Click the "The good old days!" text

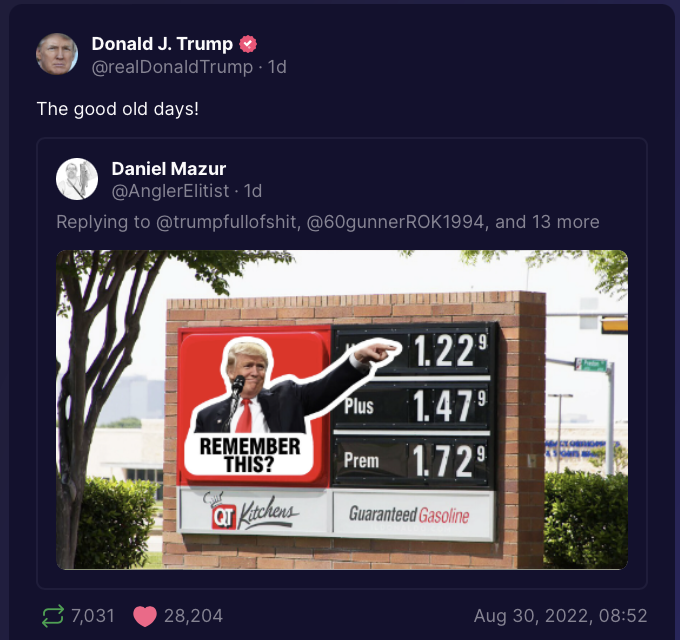pyautogui.click(x=118, y=109)
